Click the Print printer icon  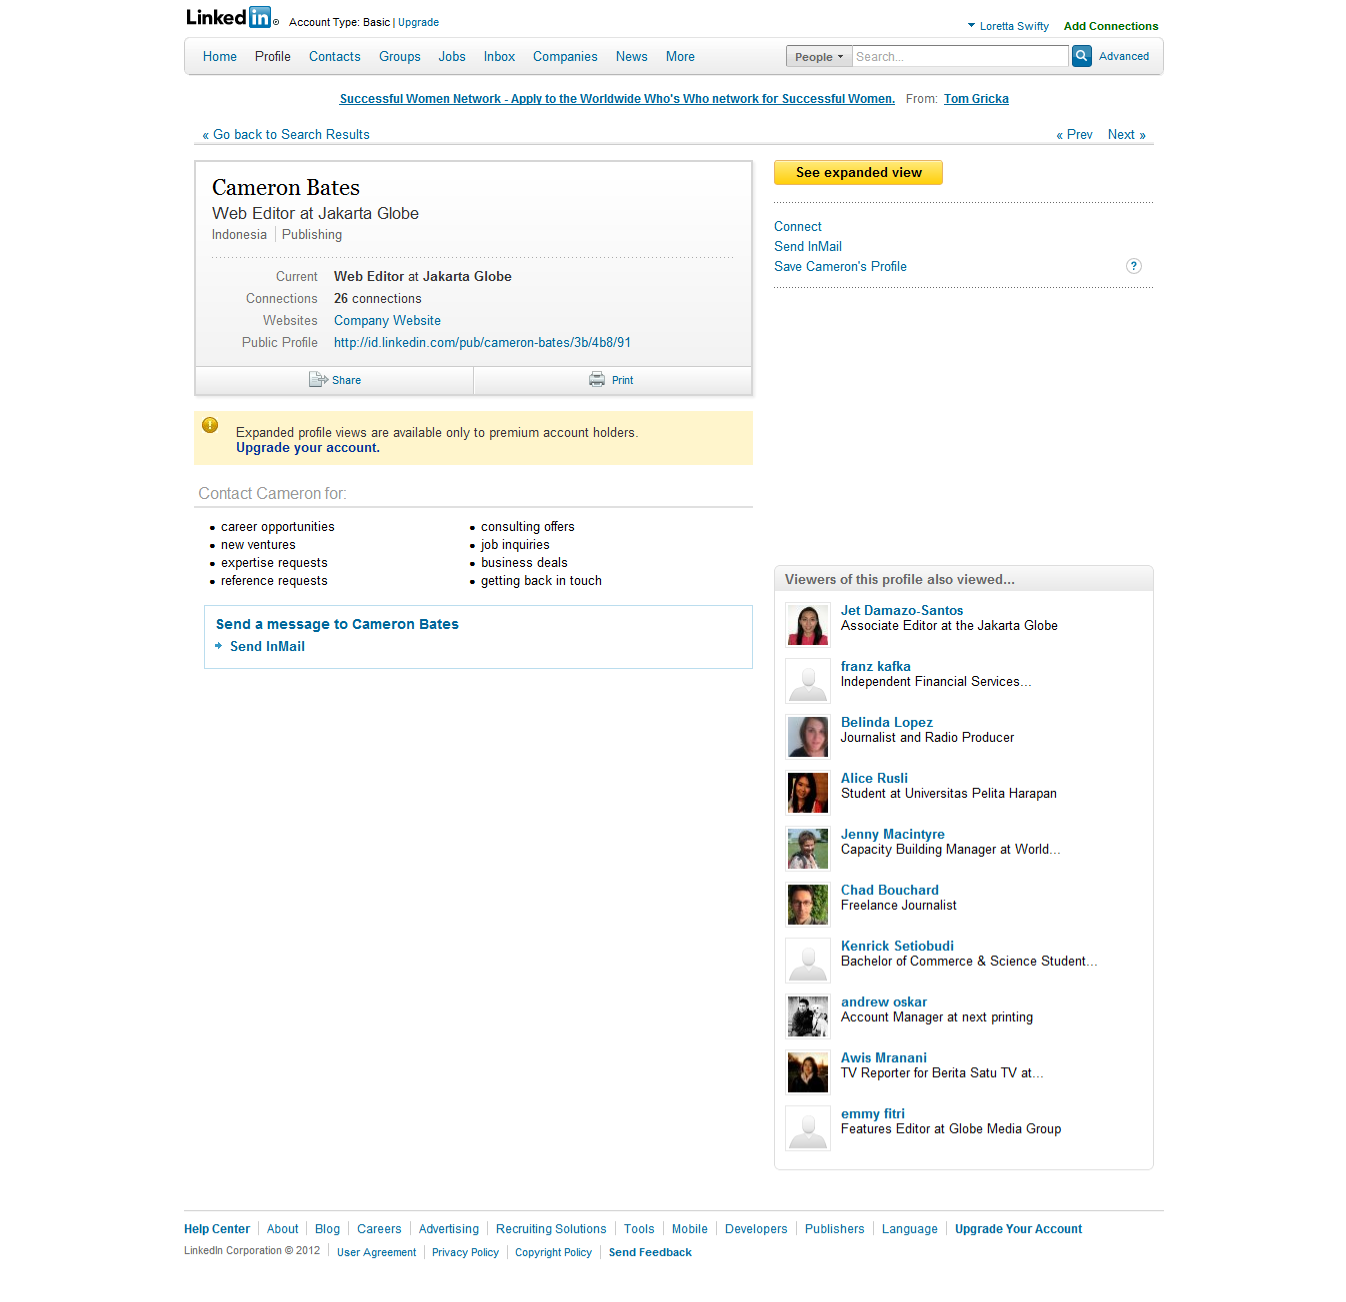pyautogui.click(x=597, y=379)
